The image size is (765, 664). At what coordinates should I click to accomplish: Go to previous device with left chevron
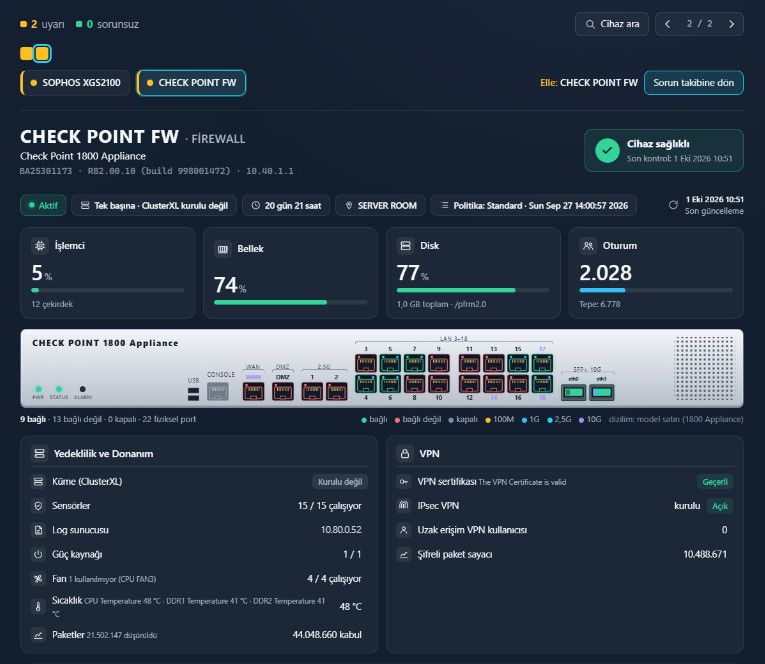(x=667, y=24)
